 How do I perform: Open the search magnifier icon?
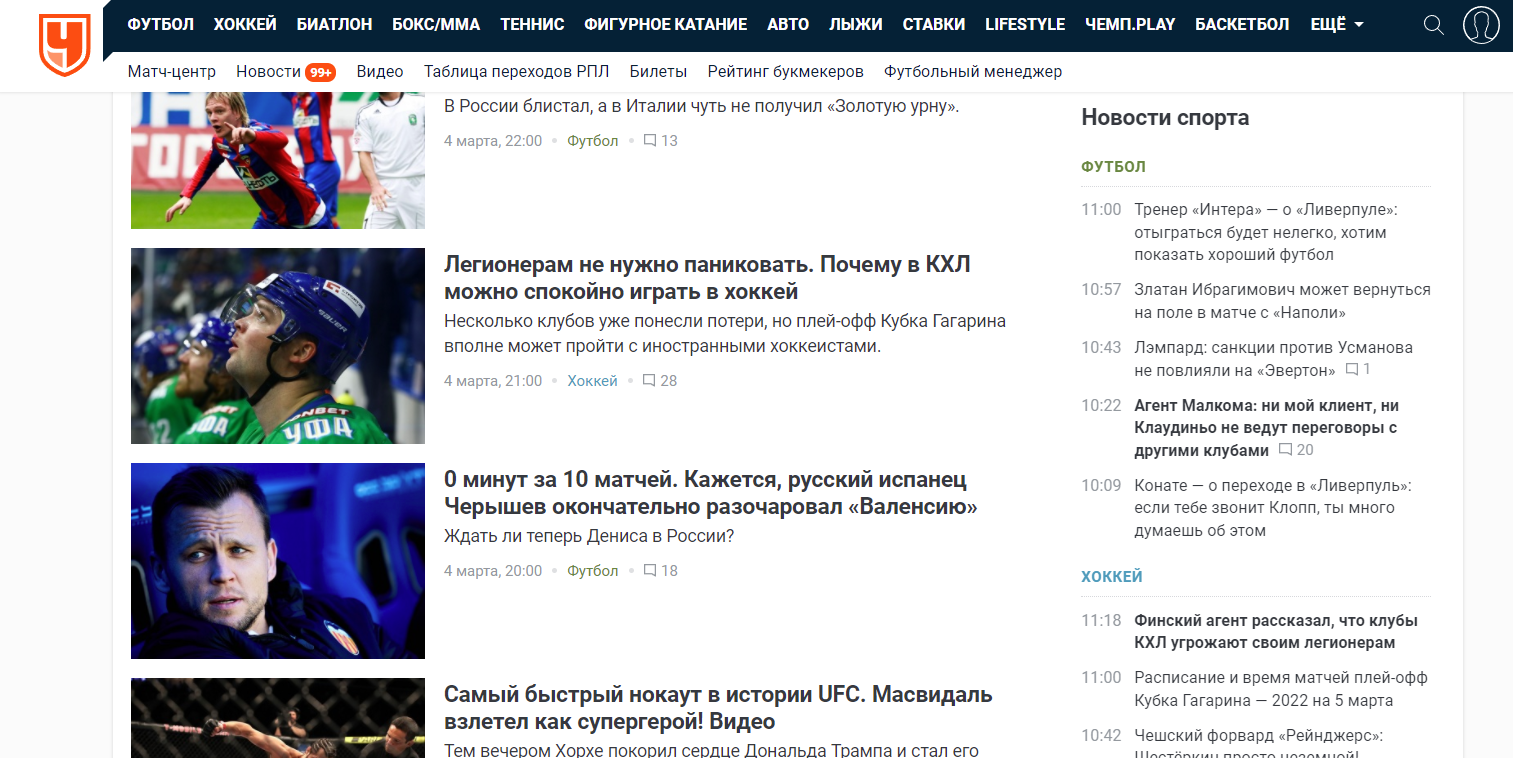tap(1433, 25)
